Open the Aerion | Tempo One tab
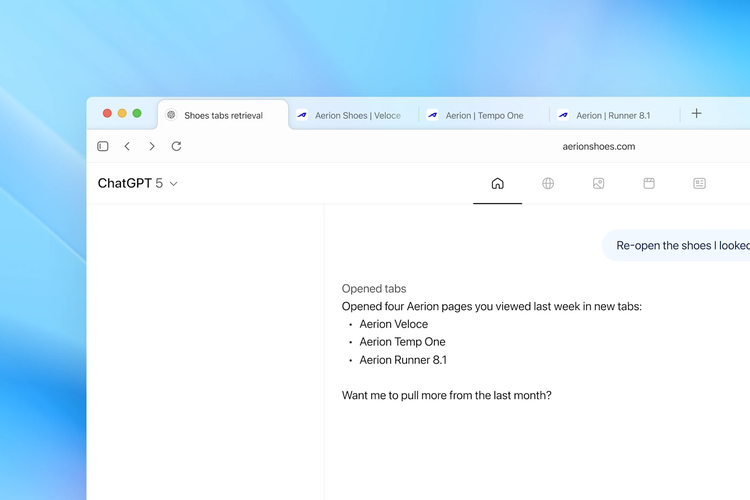The width and height of the screenshot is (750, 500). pos(484,115)
